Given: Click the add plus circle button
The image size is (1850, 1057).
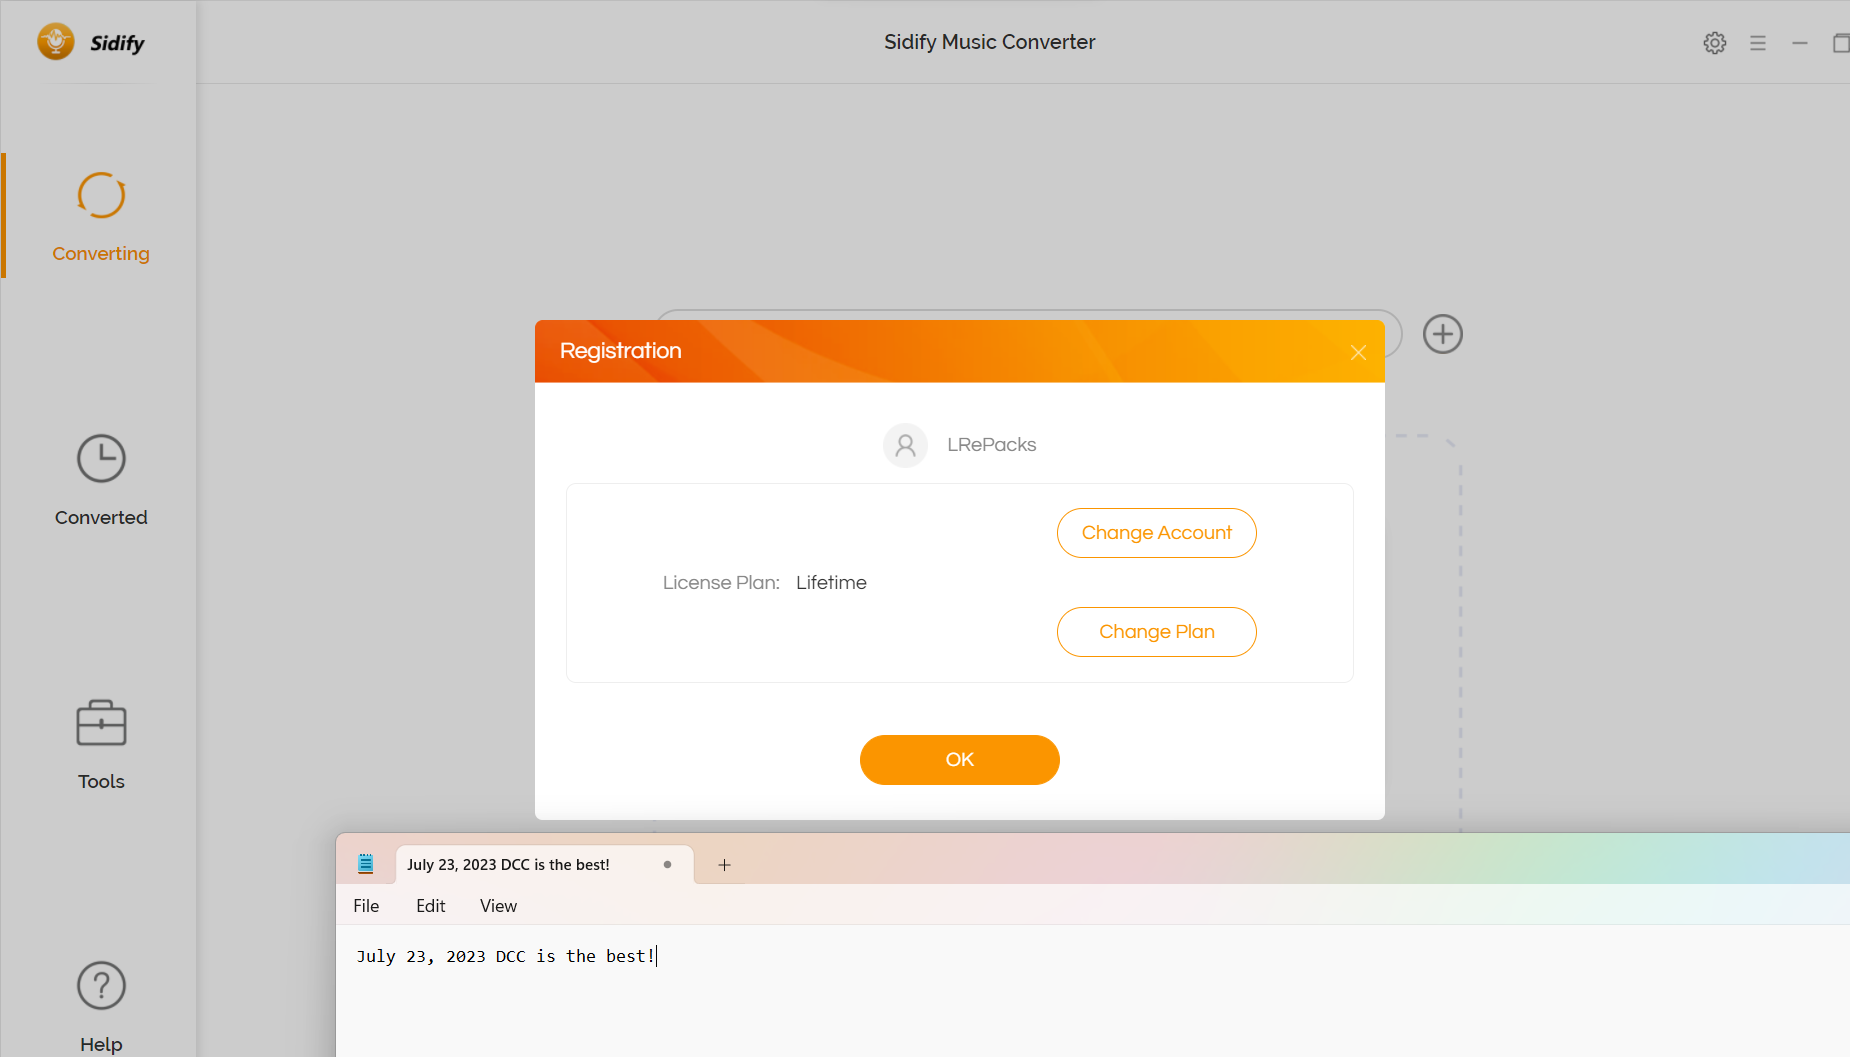Looking at the screenshot, I should pyautogui.click(x=1442, y=334).
